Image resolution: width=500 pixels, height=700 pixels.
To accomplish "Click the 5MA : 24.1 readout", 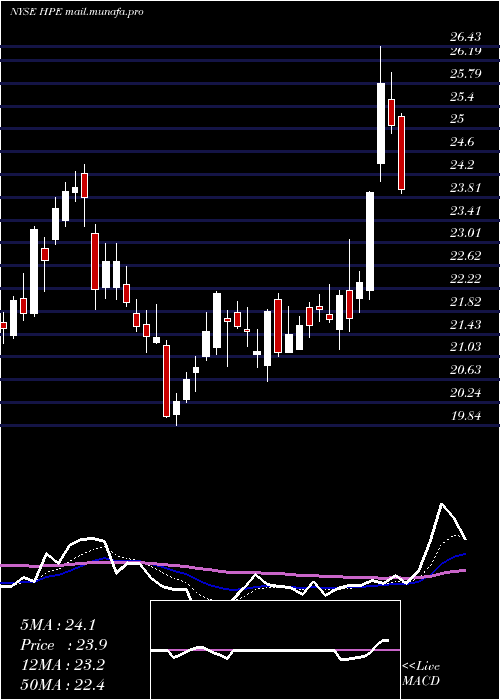I will (58, 625).
